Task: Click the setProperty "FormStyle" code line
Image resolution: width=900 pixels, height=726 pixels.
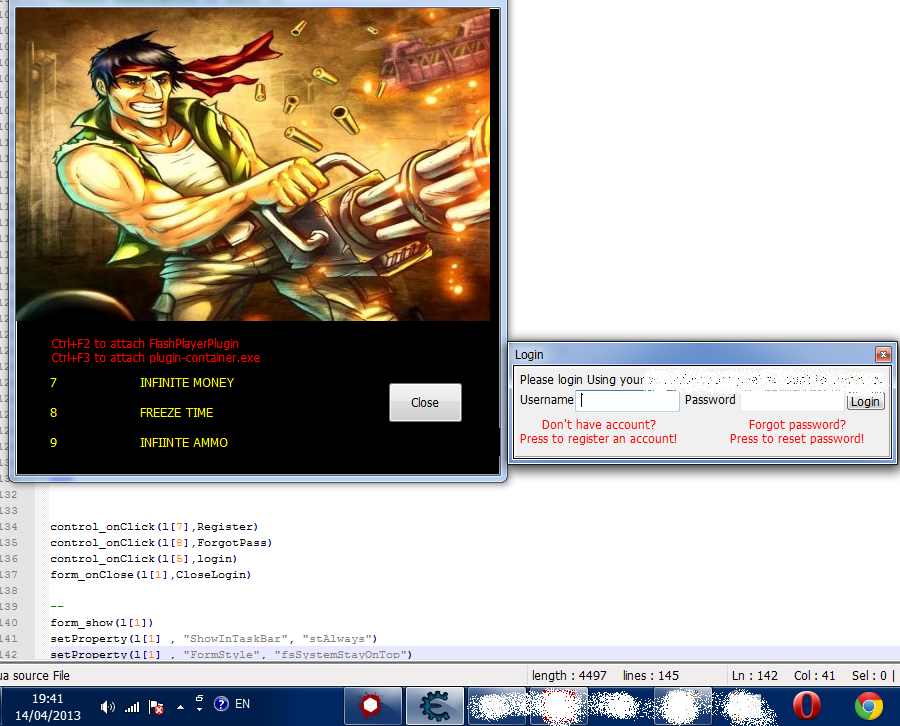Action: pos(231,655)
